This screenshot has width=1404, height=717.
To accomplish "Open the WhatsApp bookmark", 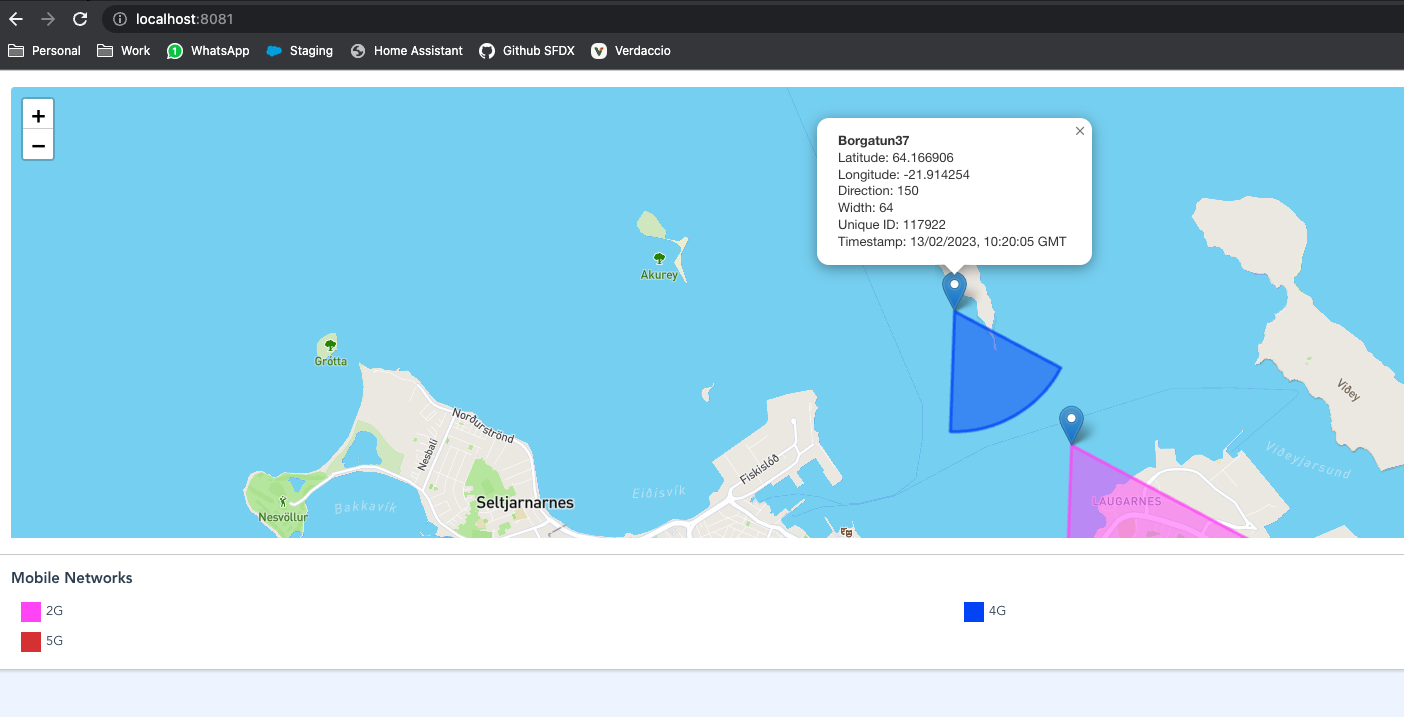I will point(208,50).
